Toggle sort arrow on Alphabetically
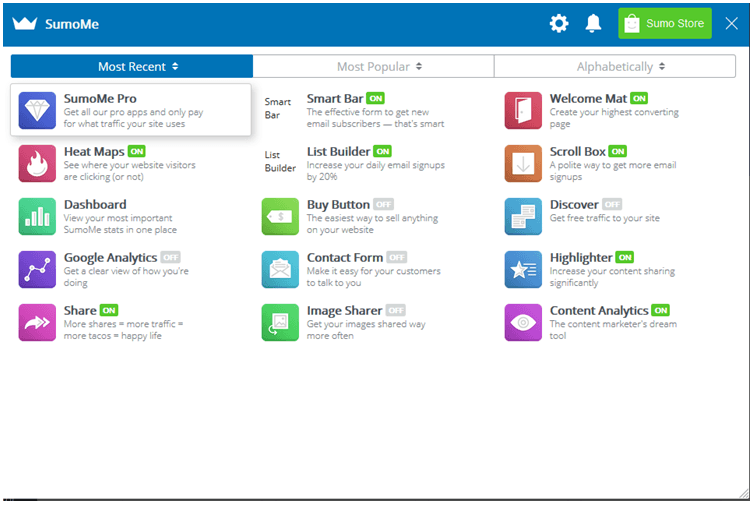Image resolution: width=752 pixels, height=505 pixels. click(662, 66)
